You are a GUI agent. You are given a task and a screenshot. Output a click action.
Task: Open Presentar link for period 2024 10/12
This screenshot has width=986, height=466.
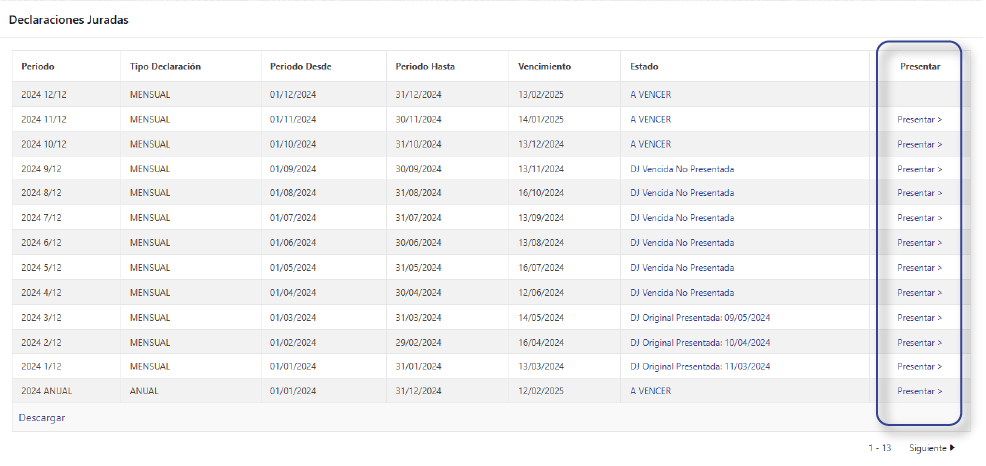click(919, 144)
